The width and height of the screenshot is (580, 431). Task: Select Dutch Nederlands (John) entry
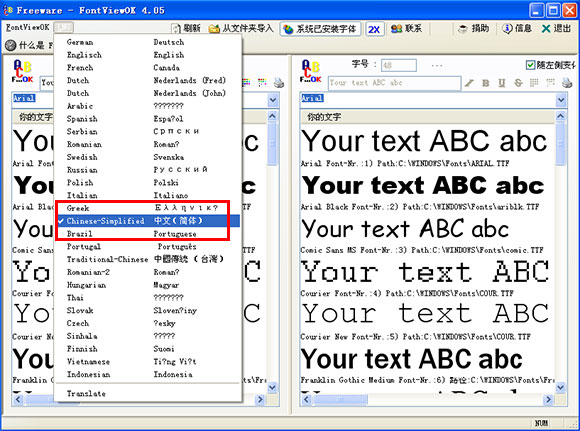pos(148,93)
